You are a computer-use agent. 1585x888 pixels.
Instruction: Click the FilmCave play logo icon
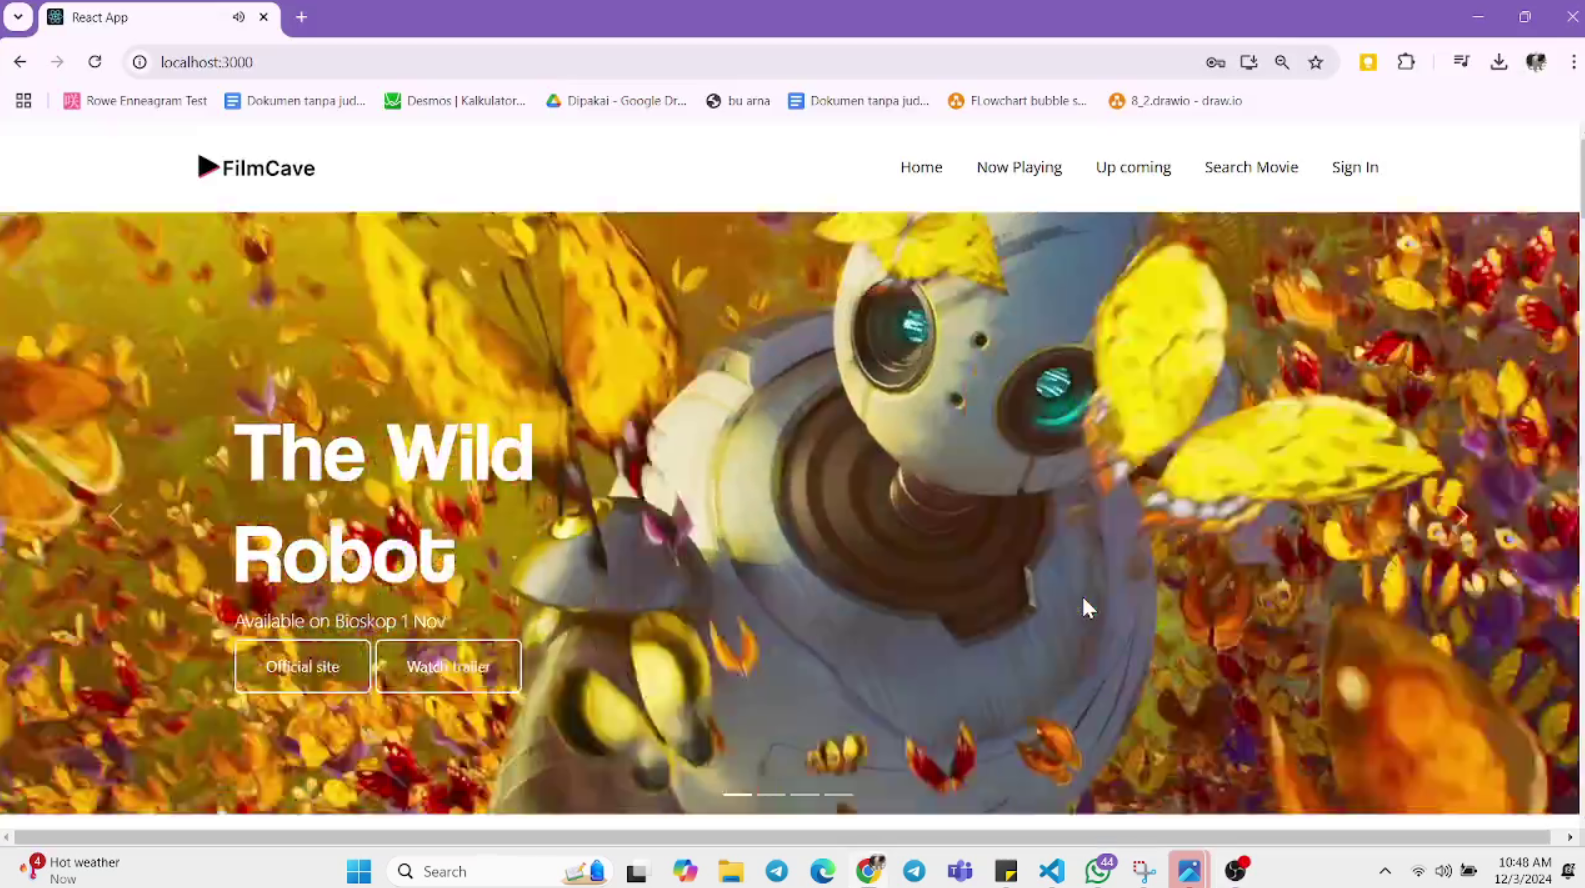coord(207,167)
